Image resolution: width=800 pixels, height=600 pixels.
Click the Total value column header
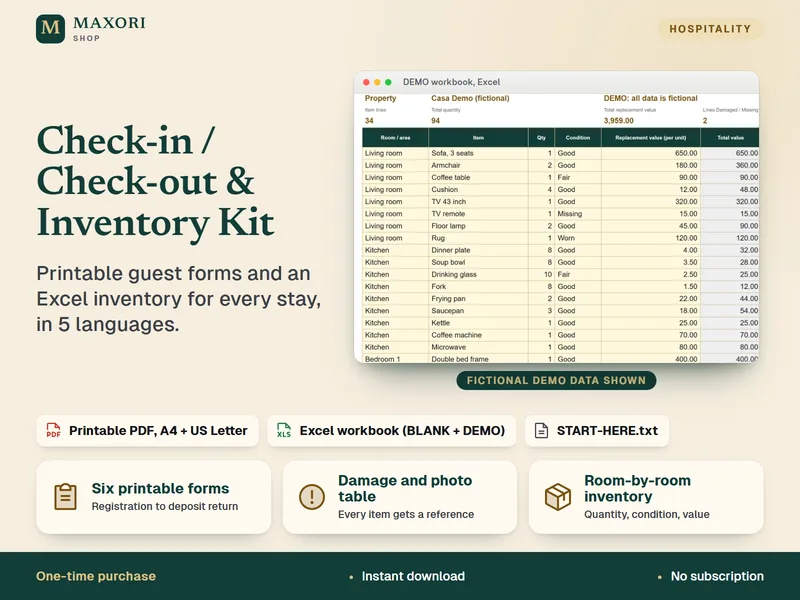(730, 138)
